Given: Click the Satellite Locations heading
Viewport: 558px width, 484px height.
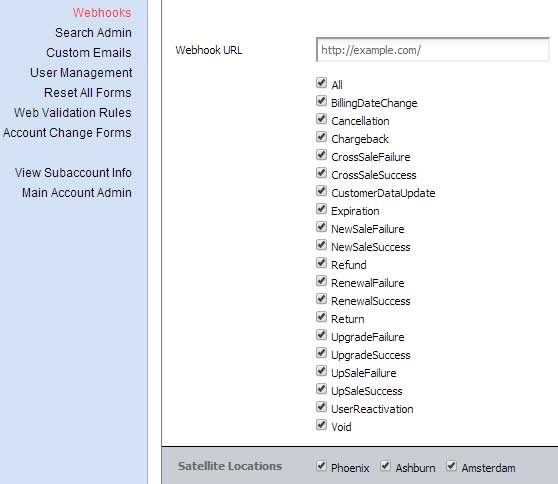Looking at the screenshot, I should point(230,466).
